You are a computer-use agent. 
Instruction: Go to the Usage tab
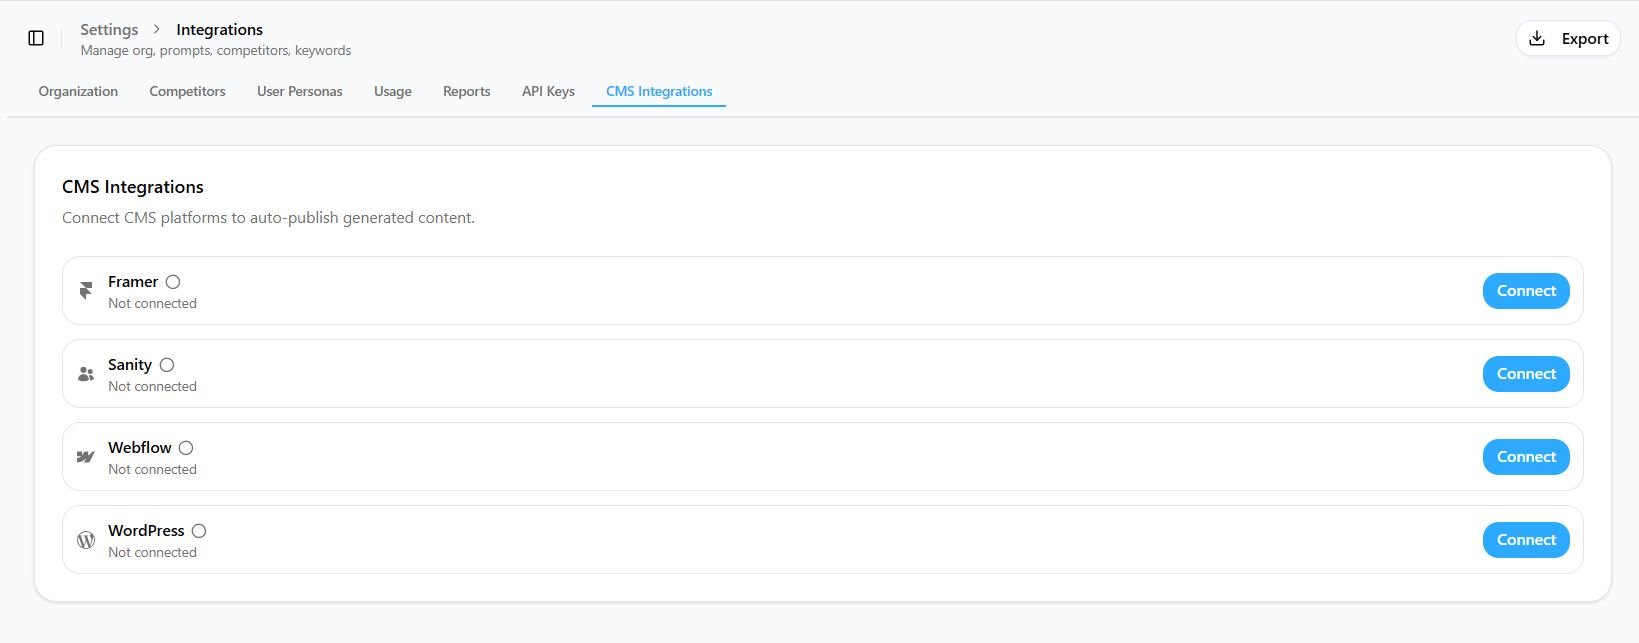392,91
